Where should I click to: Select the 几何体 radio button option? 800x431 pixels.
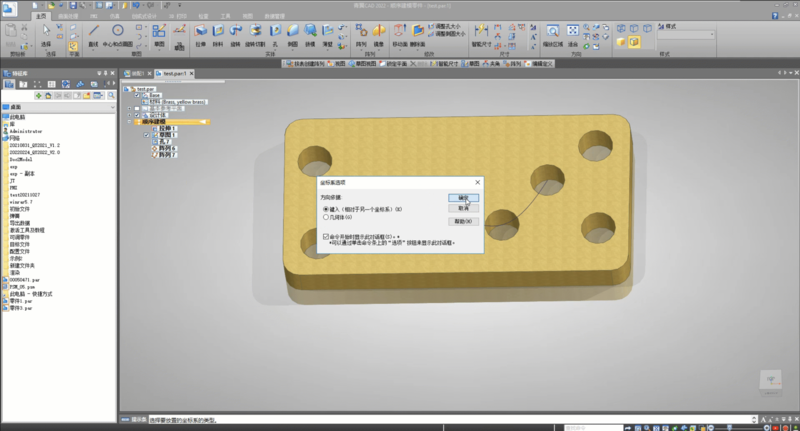pyautogui.click(x=326, y=217)
